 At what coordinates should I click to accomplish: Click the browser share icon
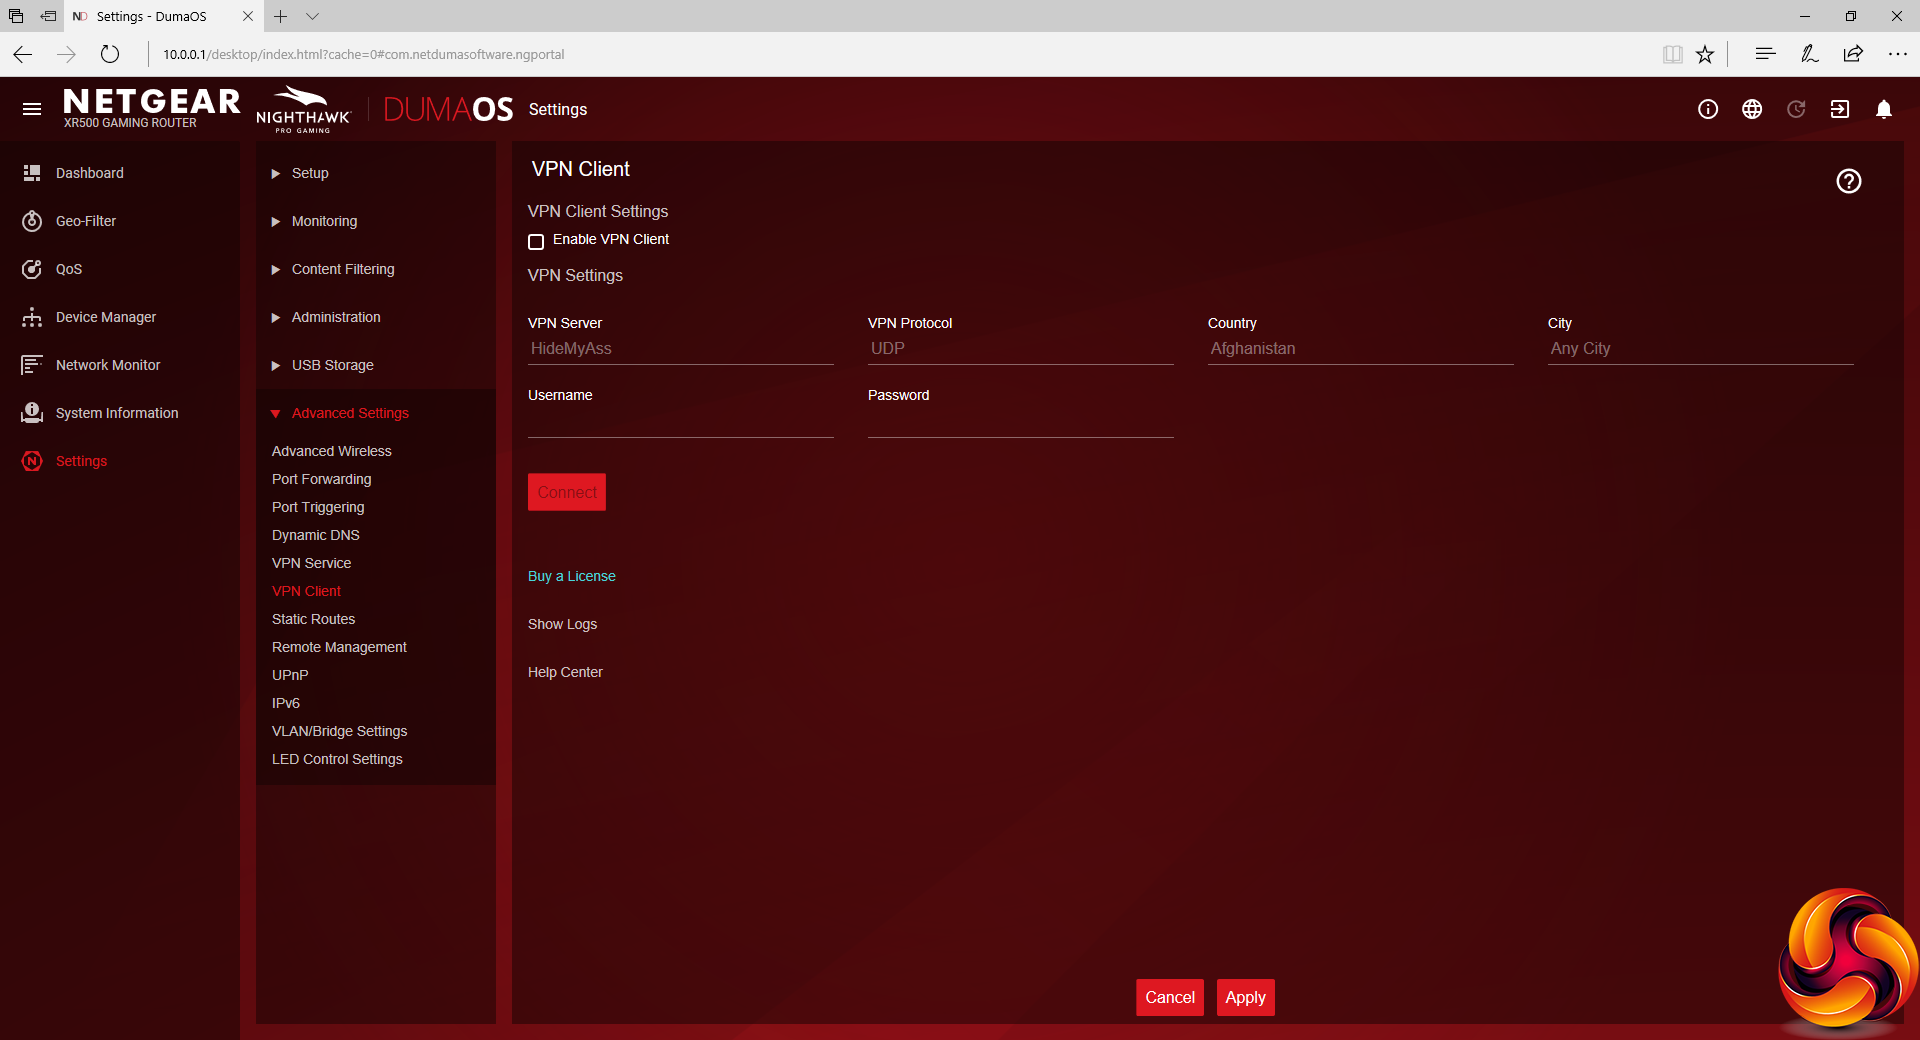(1853, 54)
